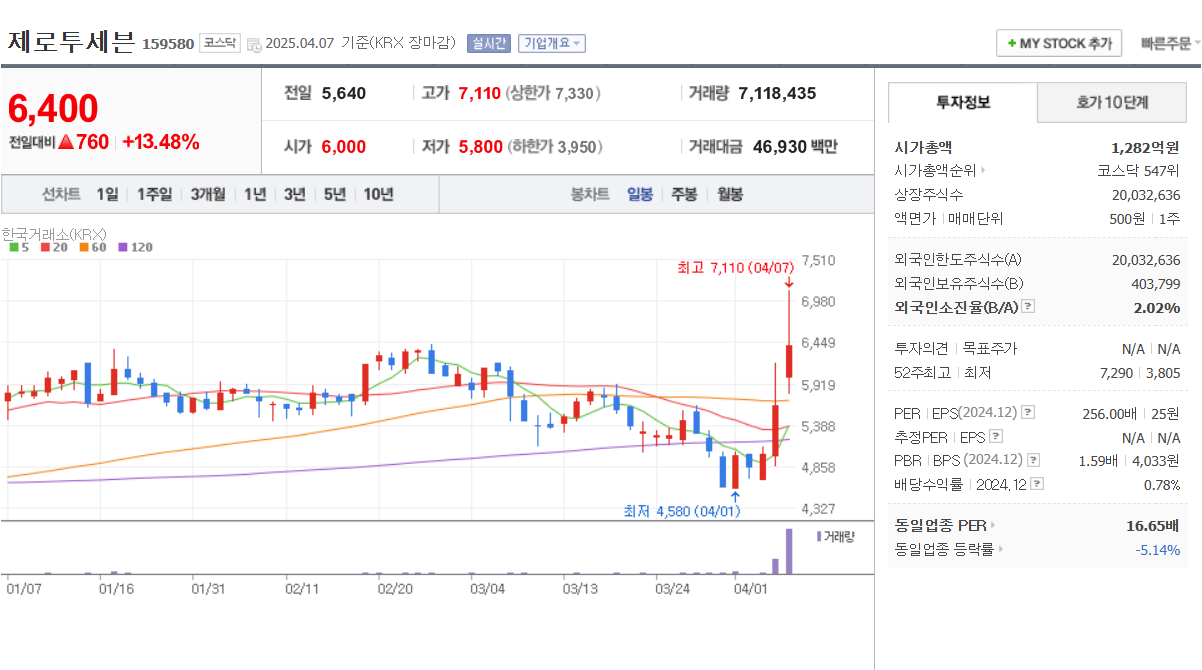The width and height of the screenshot is (1202, 670).
Task: Click the 코스닥 market badge
Action: pos(220,43)
